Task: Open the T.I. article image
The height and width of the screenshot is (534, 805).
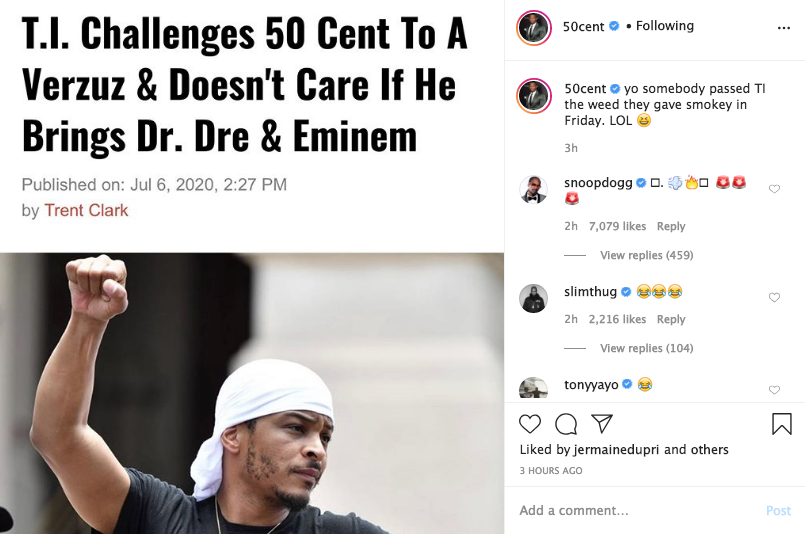Action: tap(252, 393)
